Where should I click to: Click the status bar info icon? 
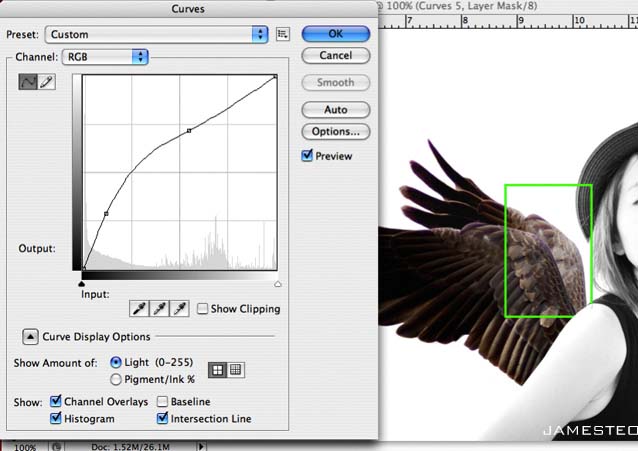[x=56, y=447]
